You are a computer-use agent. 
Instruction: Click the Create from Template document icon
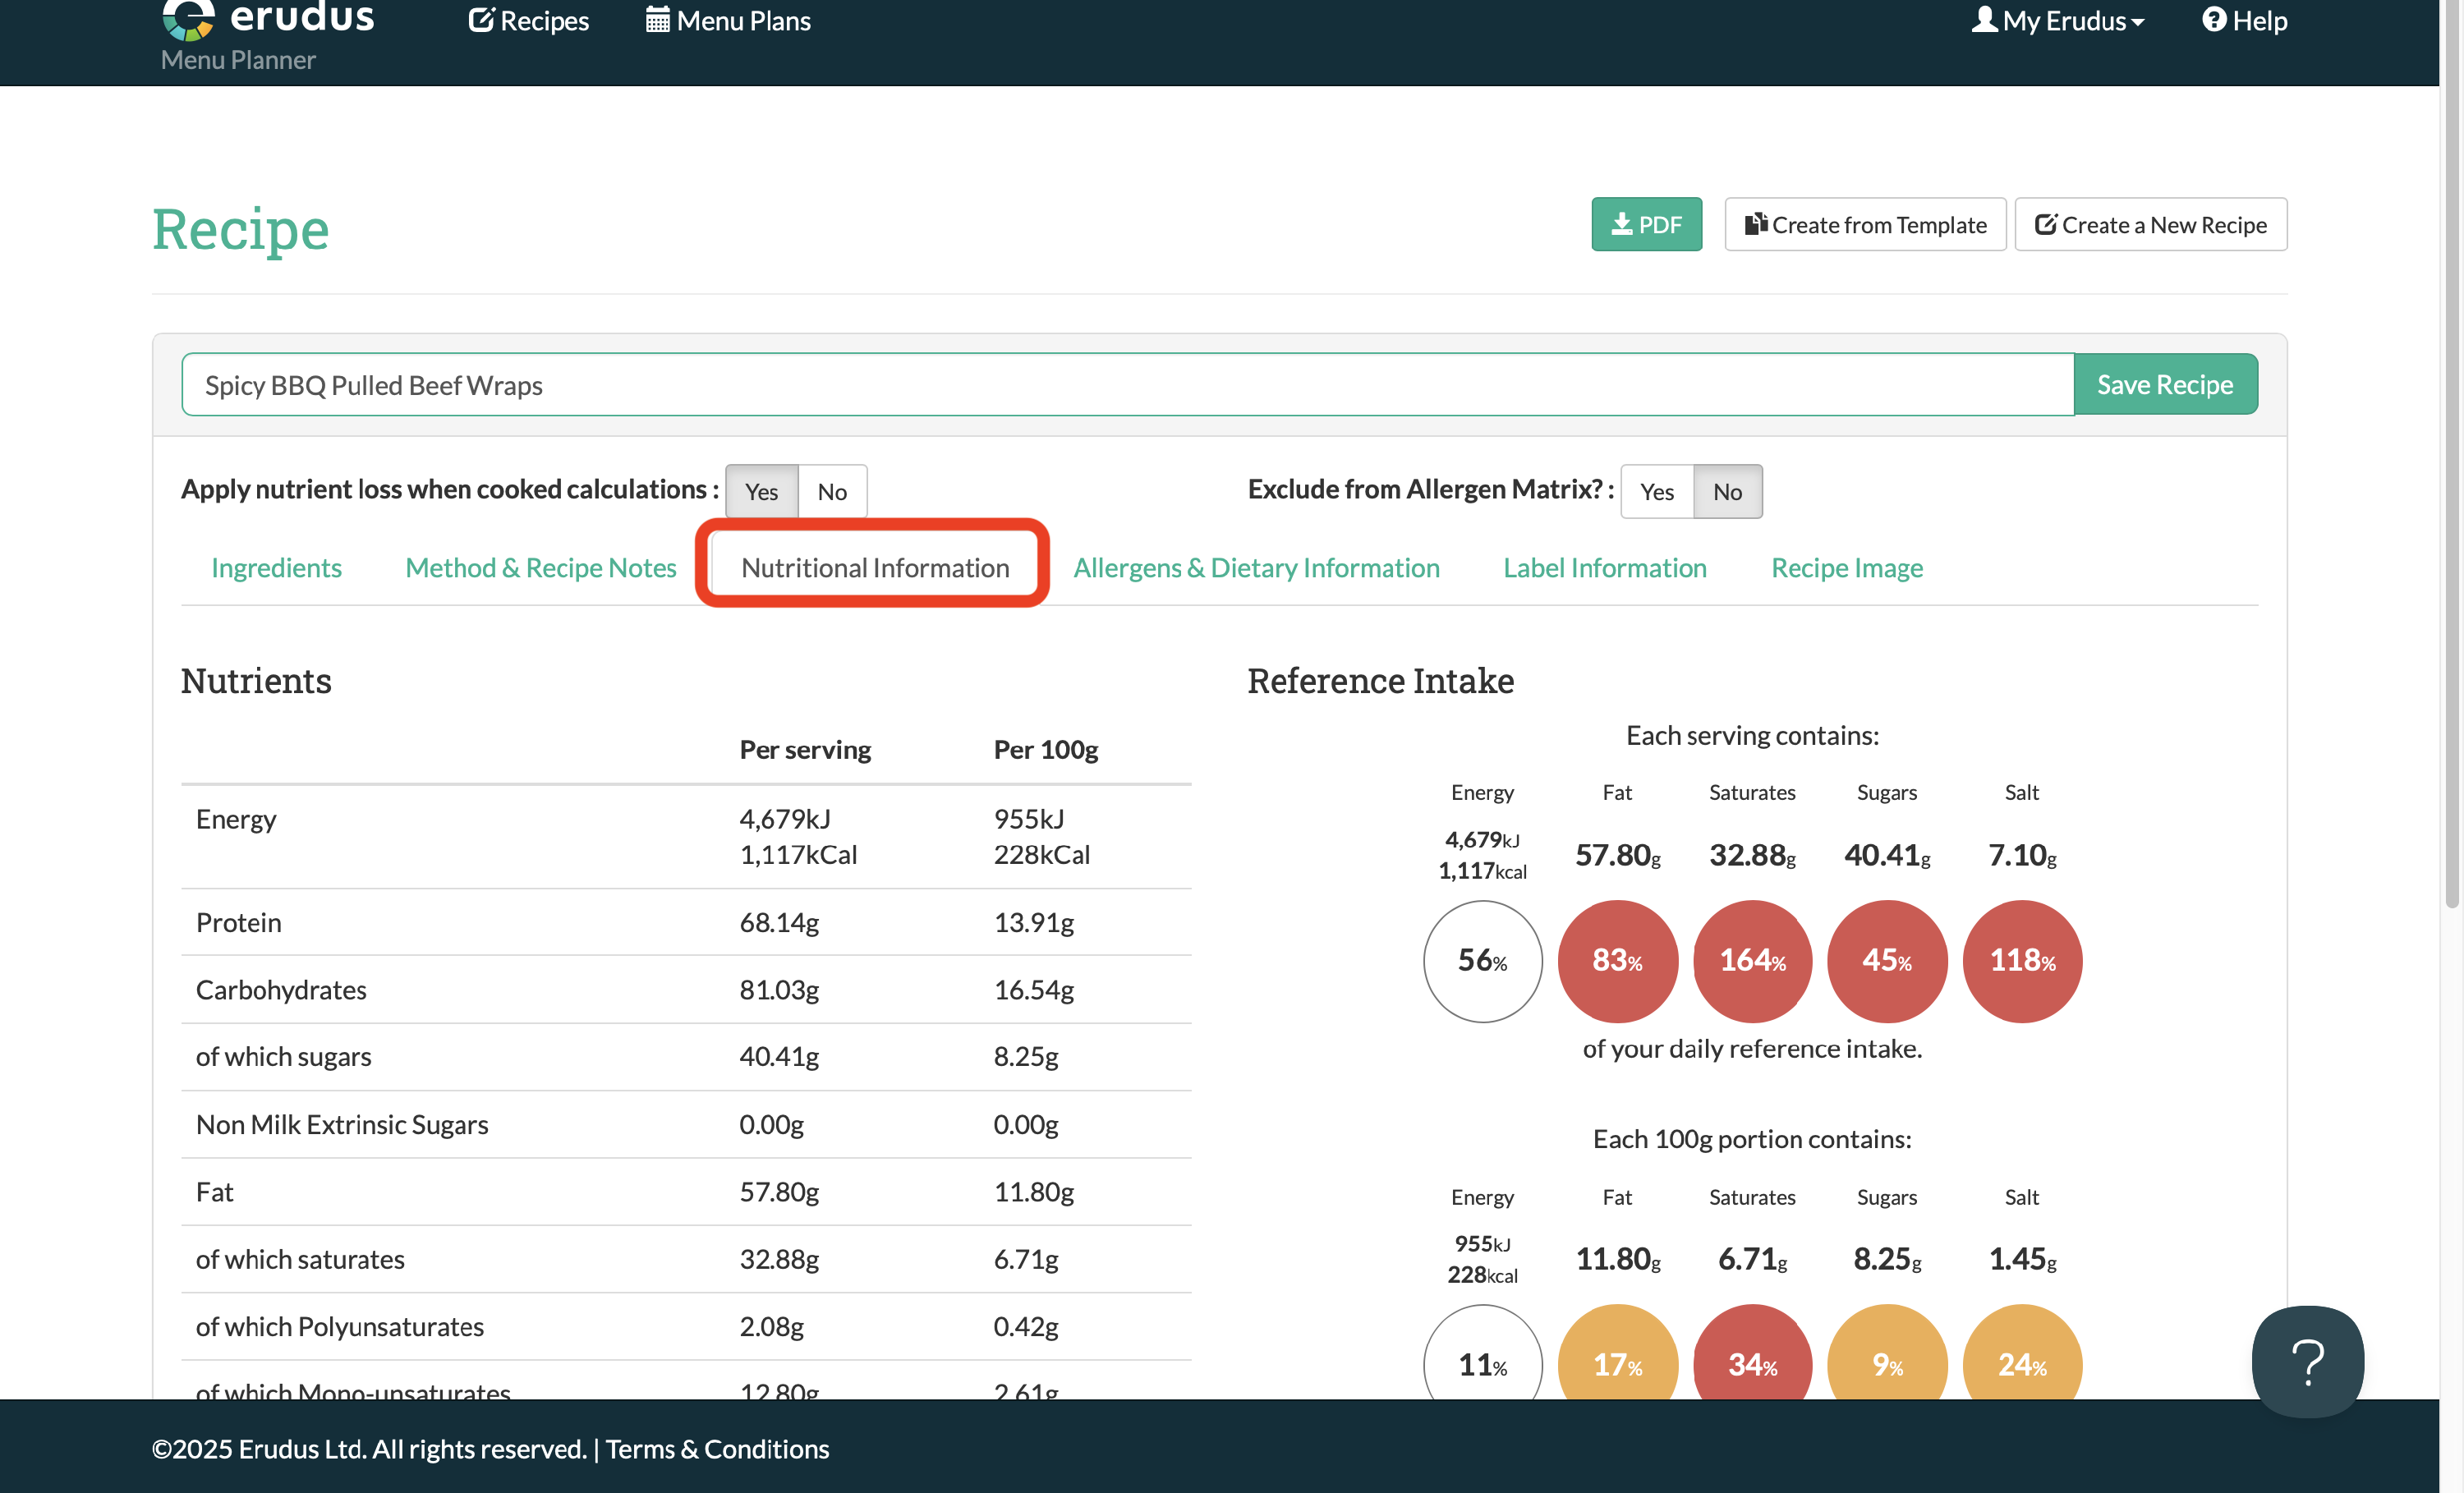coord(1756,224)
